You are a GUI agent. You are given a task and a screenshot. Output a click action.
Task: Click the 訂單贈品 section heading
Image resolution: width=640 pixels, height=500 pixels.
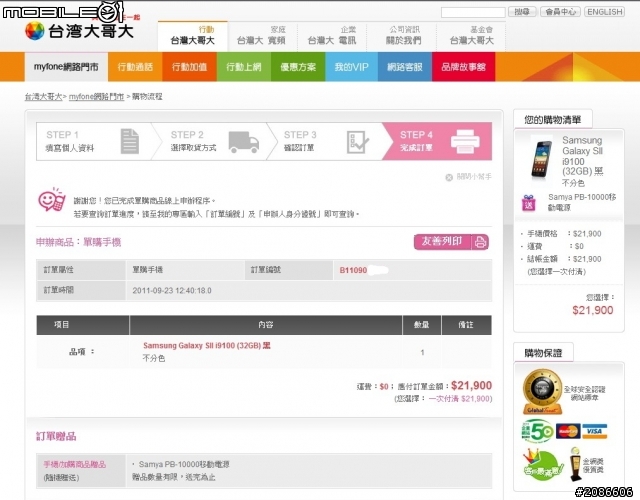(x=56, y=436)
